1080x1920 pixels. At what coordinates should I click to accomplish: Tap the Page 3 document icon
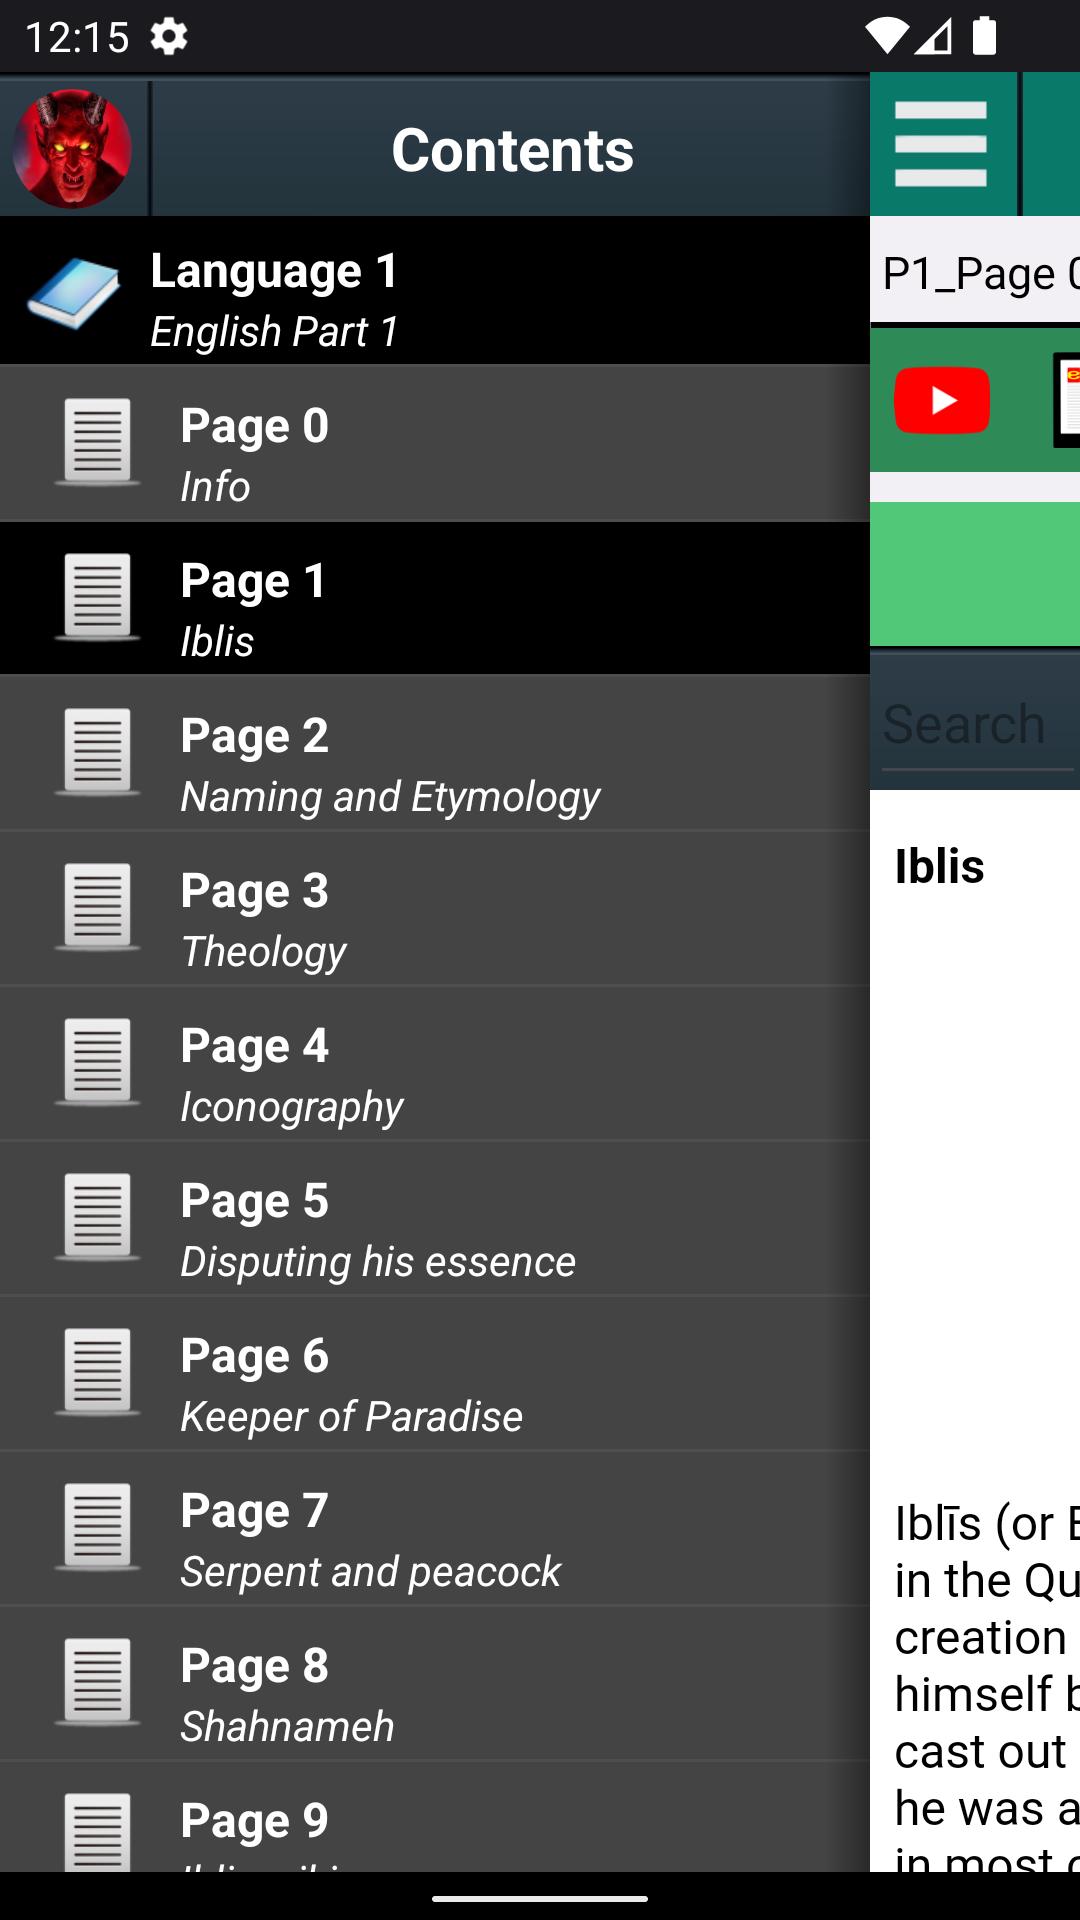(97, 907)
